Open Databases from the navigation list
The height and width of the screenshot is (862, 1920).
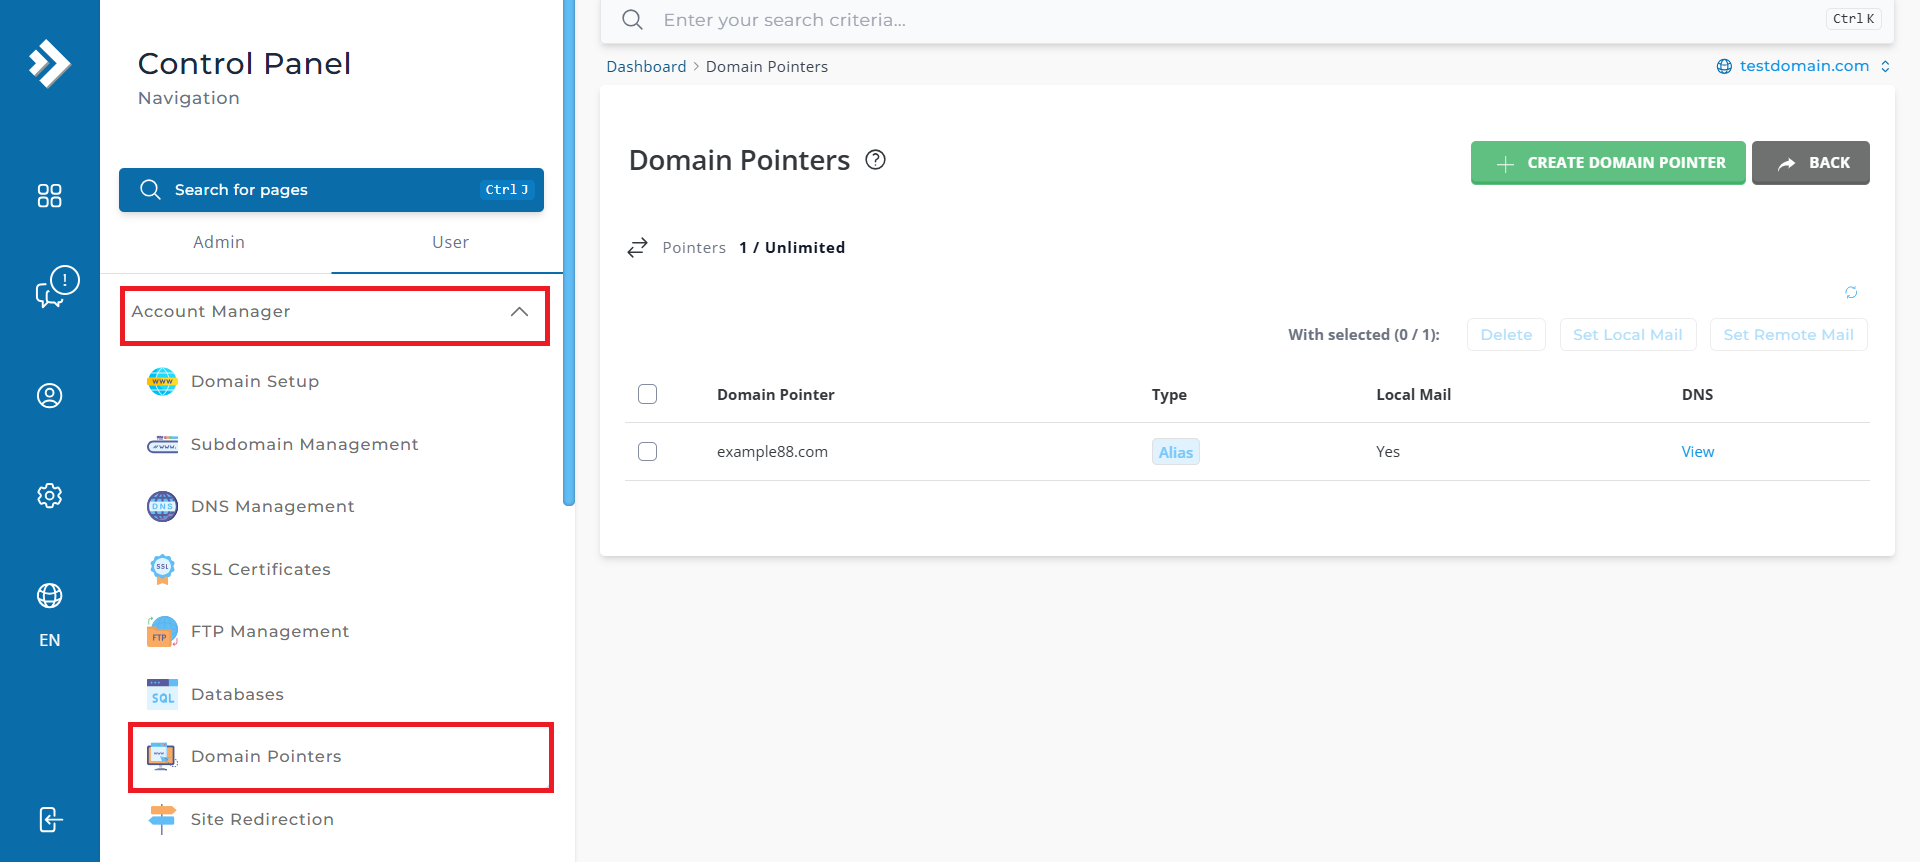(x=237, y=694)
